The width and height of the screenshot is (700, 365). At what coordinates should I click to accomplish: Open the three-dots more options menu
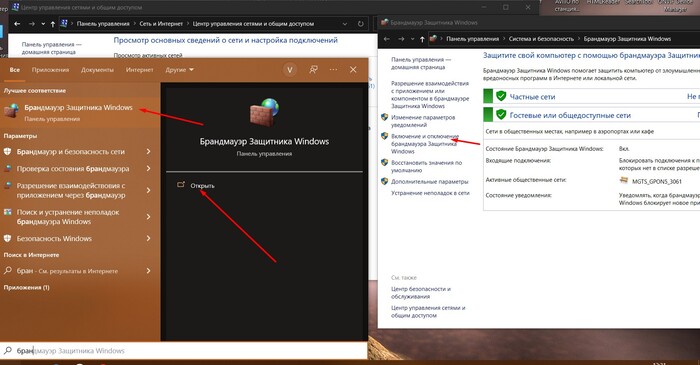tap(333, 70)
